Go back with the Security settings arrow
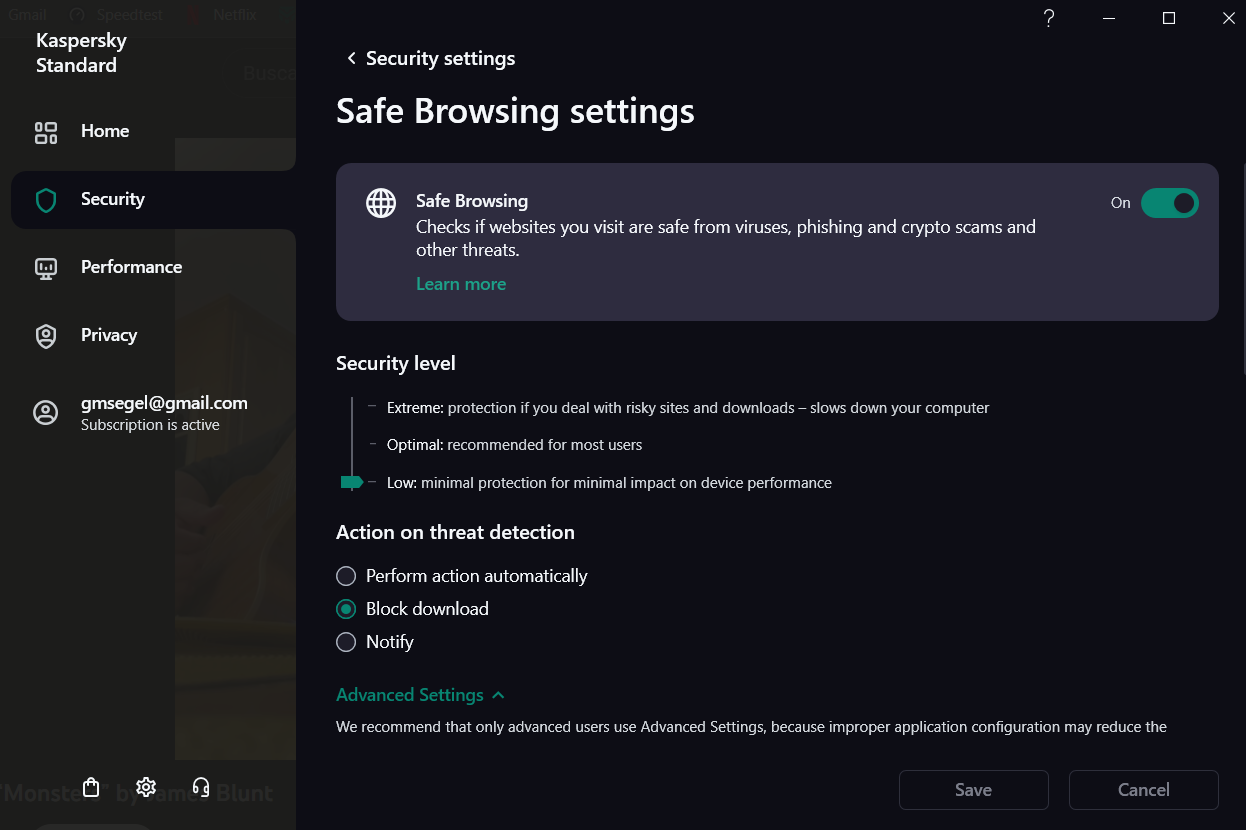This screenshot has width=1246, height=830. tap(351, 59)
